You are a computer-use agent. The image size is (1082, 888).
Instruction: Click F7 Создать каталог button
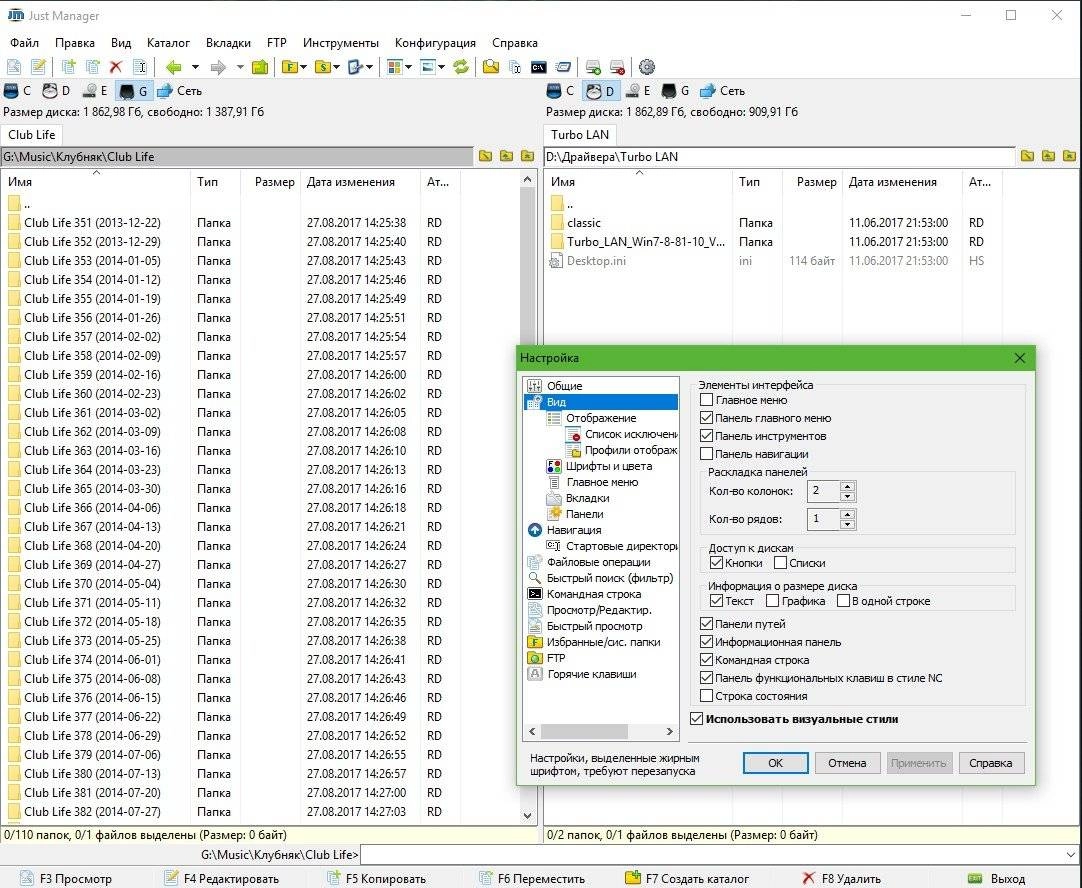687,878
